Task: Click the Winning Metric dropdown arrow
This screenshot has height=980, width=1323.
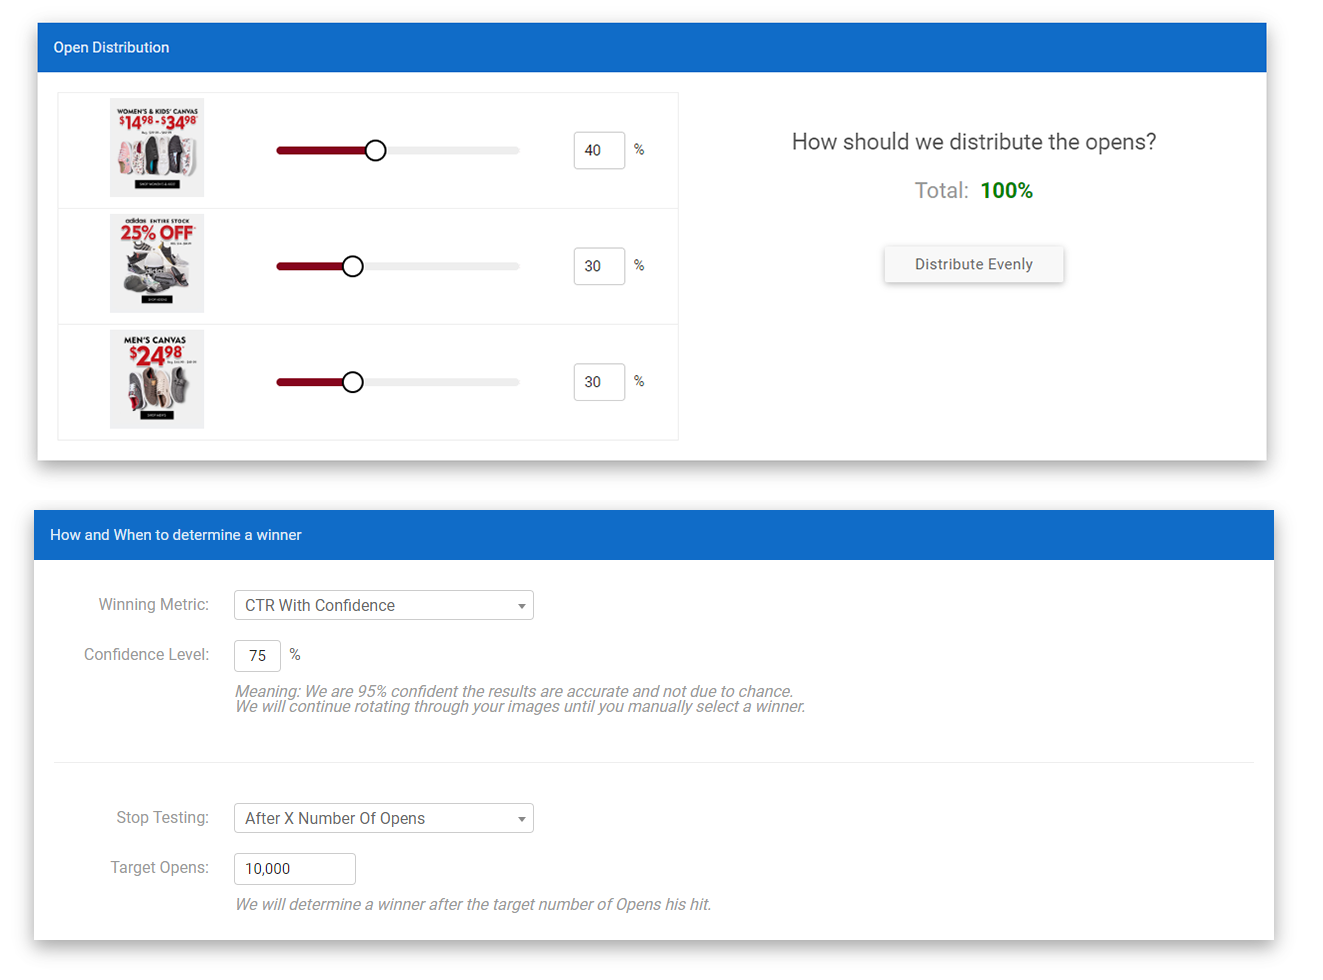Action: pos(521,605)
